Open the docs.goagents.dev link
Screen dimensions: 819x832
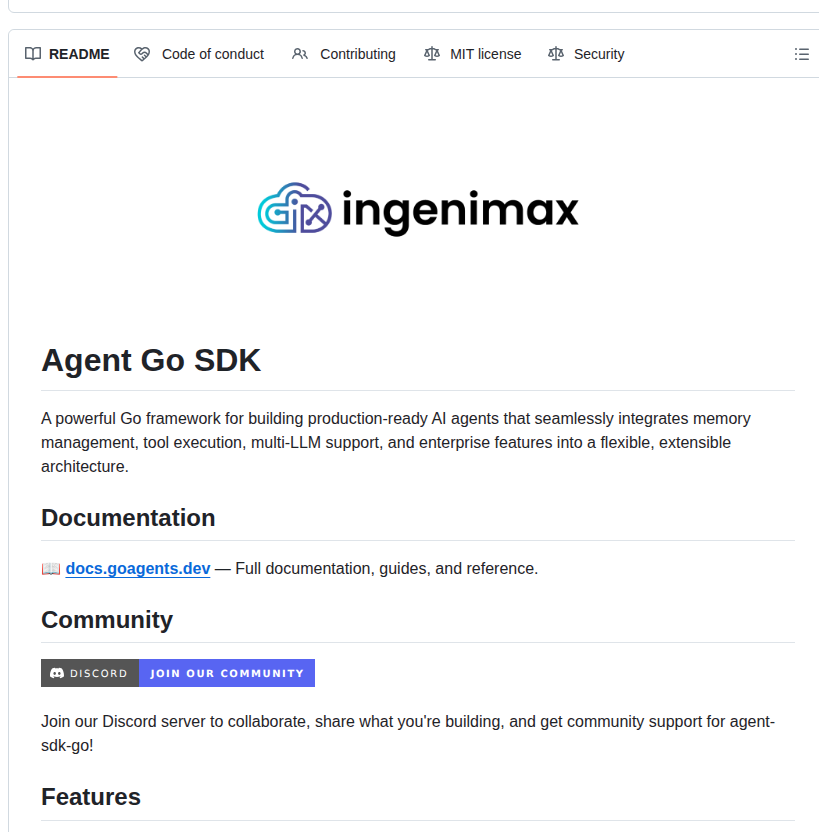137,568
